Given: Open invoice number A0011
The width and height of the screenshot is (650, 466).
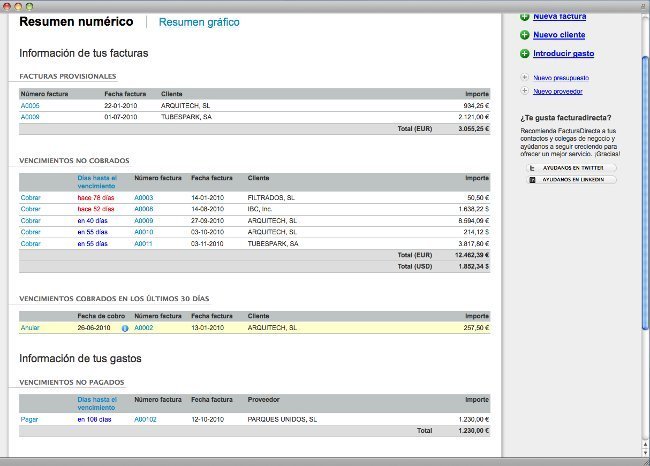Looking at the screenshot, I should click(143, 243).
